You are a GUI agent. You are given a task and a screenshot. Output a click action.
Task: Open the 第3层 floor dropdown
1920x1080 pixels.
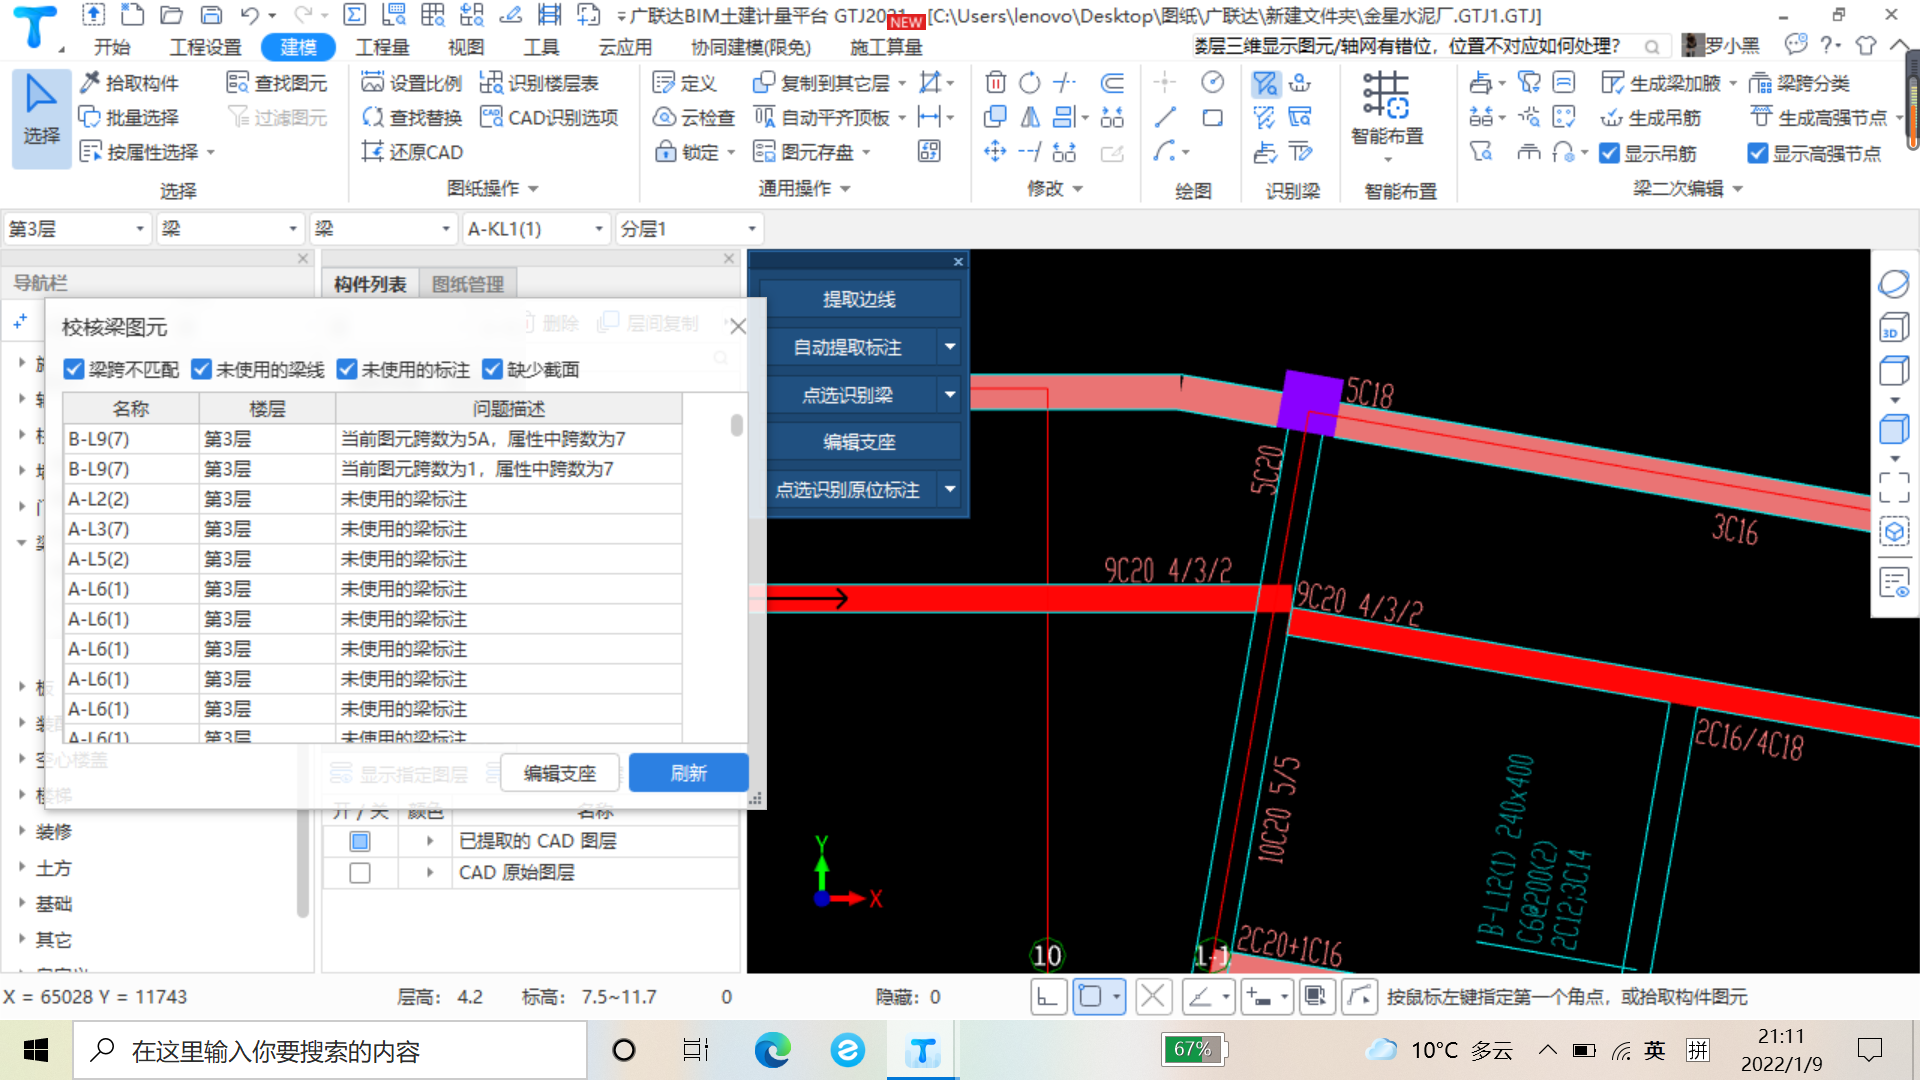pos(77,229)
